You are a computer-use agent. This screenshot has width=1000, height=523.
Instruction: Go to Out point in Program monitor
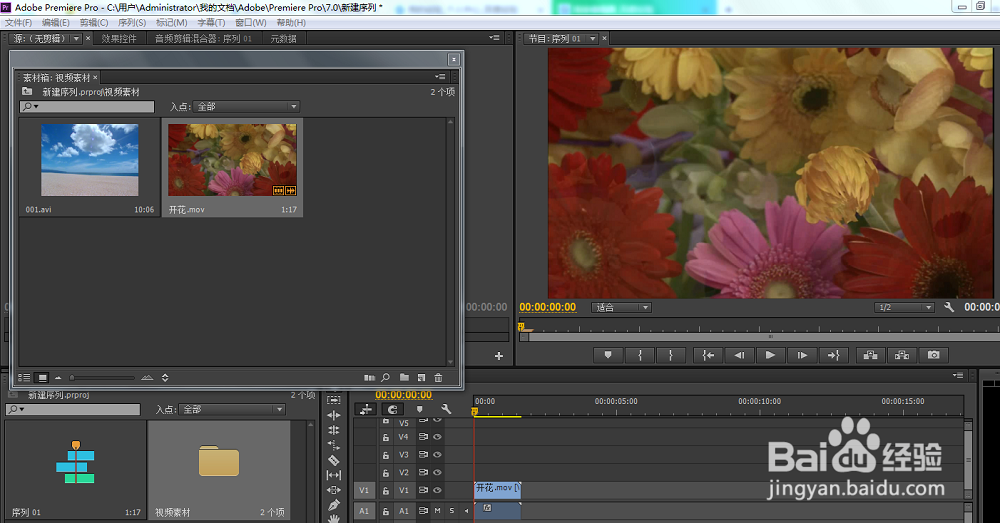833,355
